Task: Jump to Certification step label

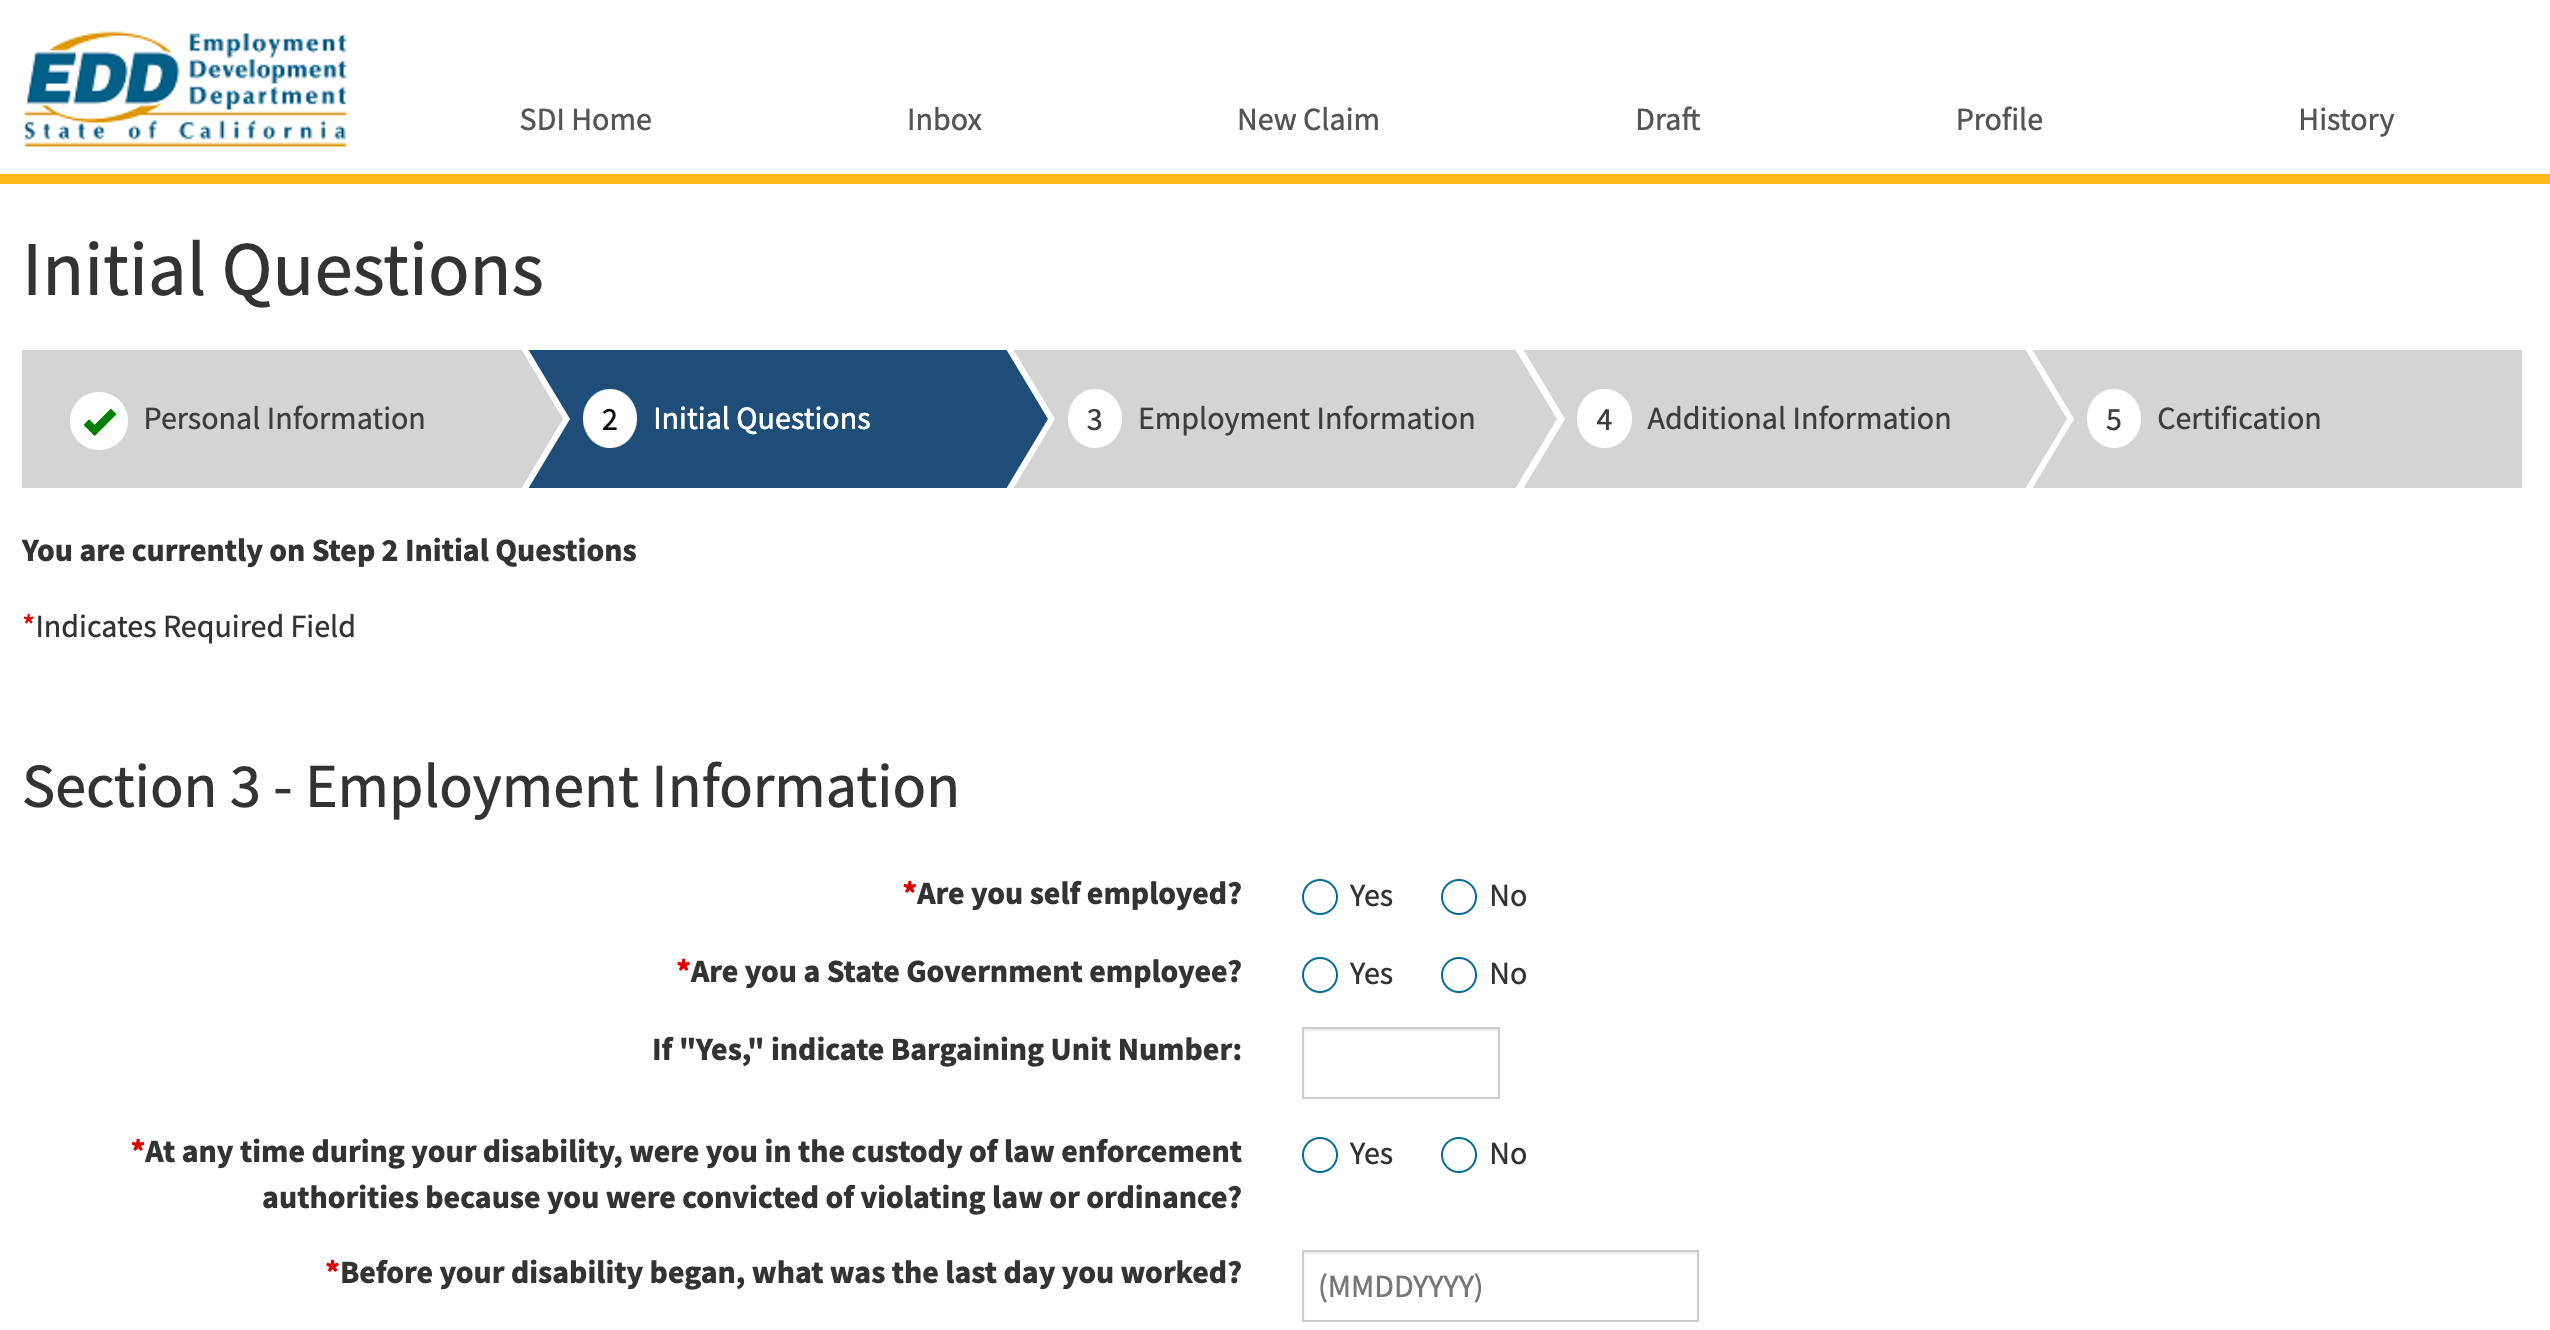Action: click(x=2238, y=419)
